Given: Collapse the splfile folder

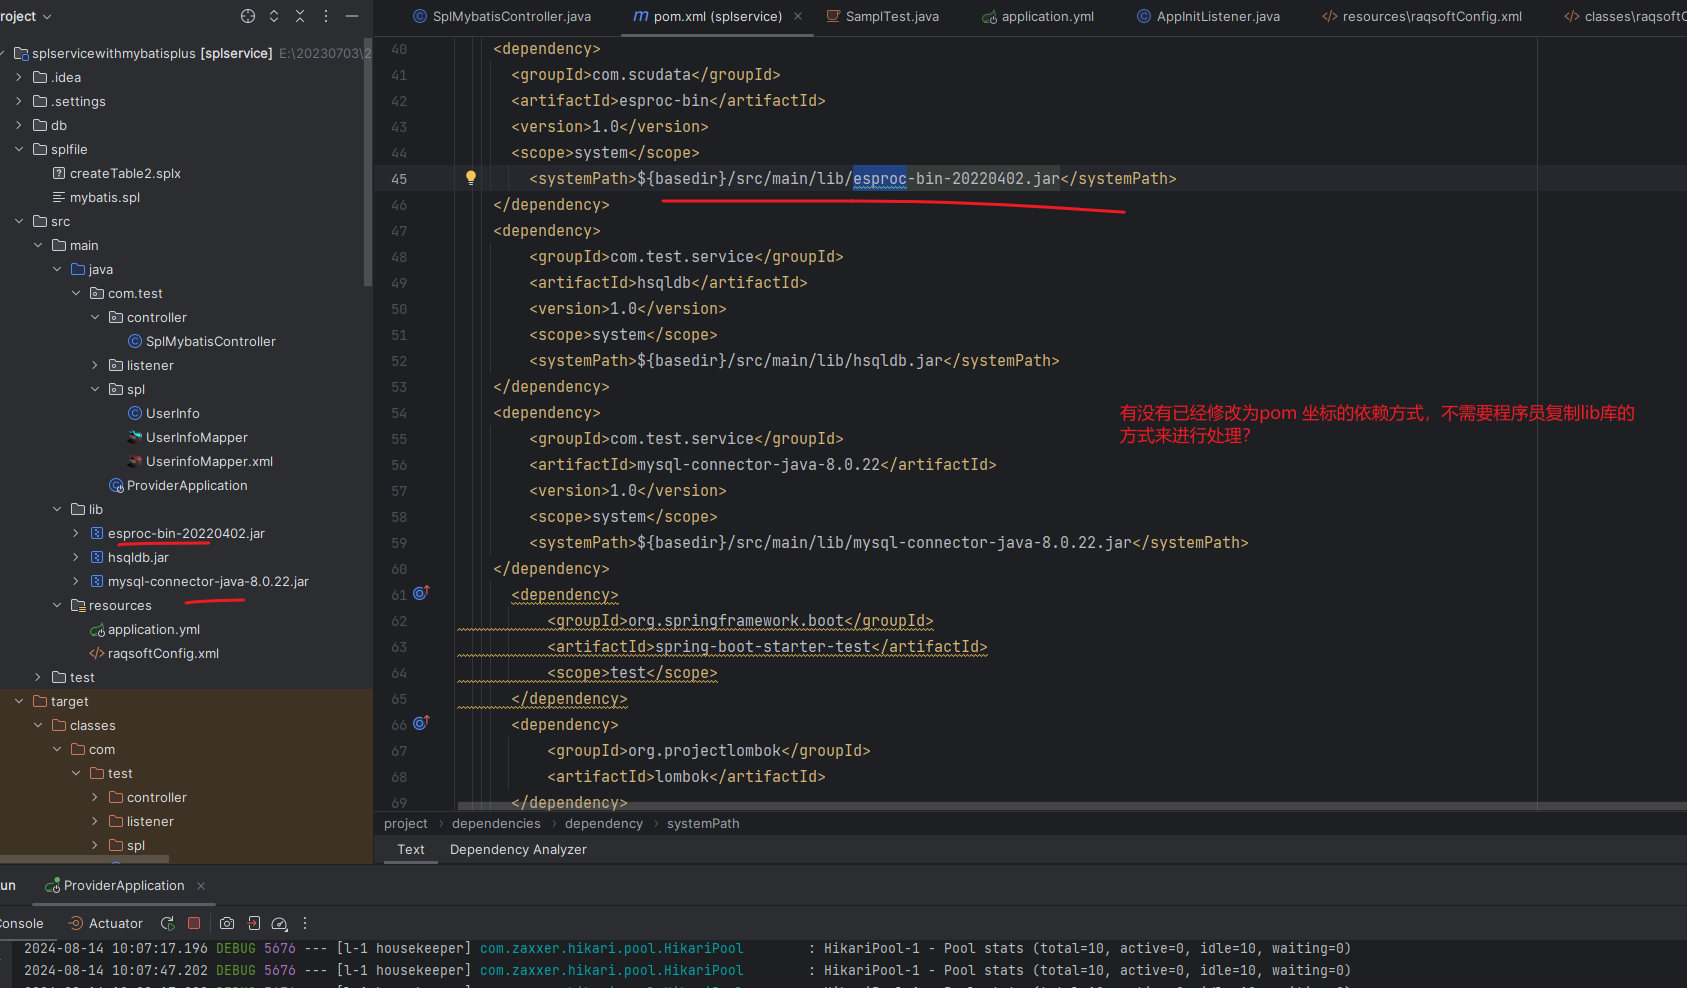Looking at the screenshot, I should tap(19, 149).
